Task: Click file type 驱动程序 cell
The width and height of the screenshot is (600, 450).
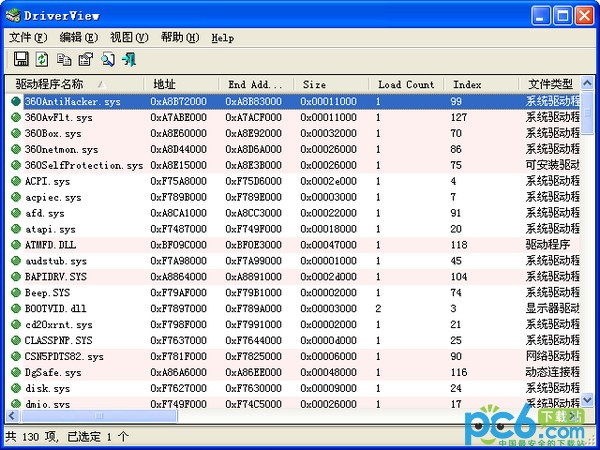Action: pyautogui.click(x=548, y=245)
